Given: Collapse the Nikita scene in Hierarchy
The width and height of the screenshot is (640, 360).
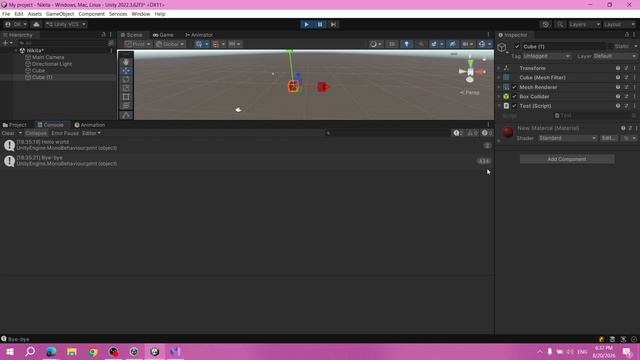Looking at the screenshot, I should tap(16, 51).
